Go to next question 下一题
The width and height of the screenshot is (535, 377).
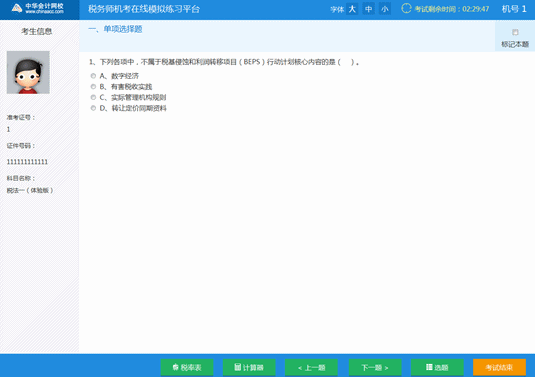pyautogui.click(x=375, y=367)
